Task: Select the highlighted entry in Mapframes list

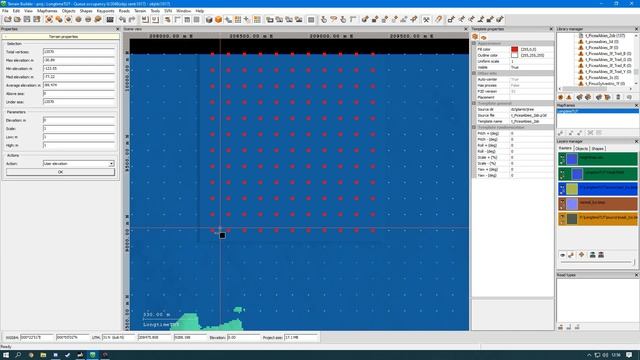Action: 598,111
